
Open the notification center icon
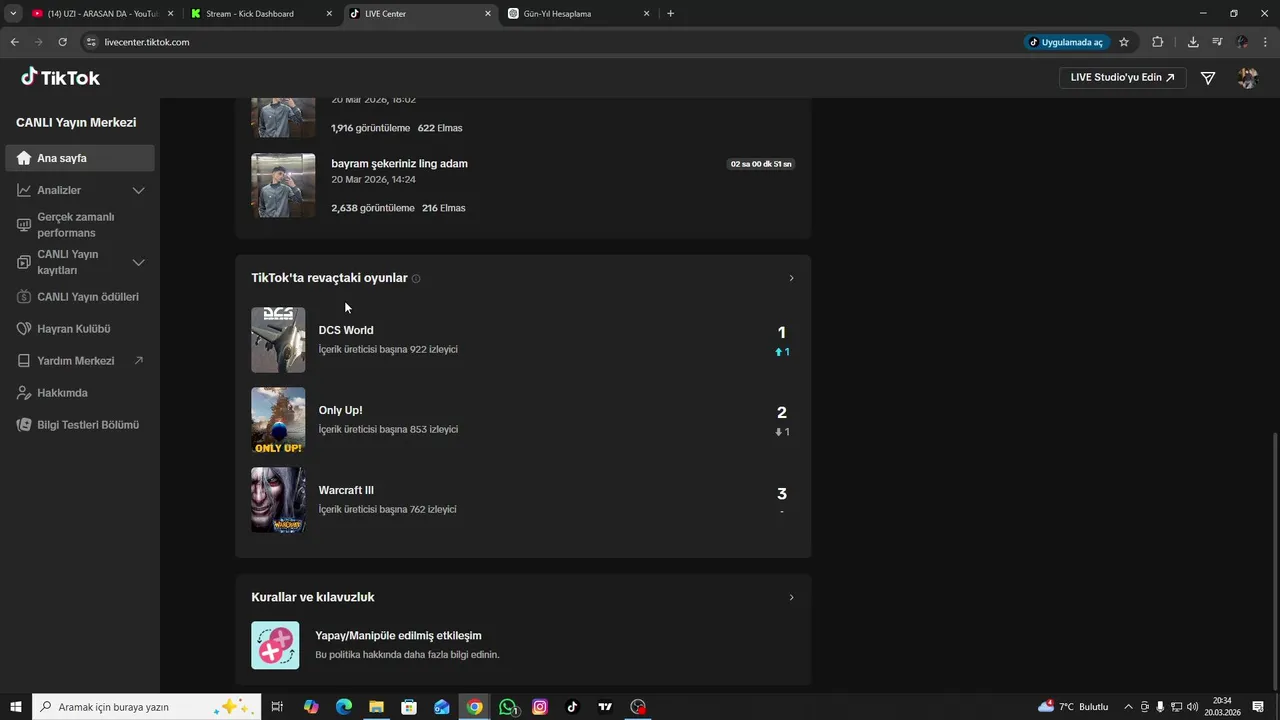[x=1258, y=707]
